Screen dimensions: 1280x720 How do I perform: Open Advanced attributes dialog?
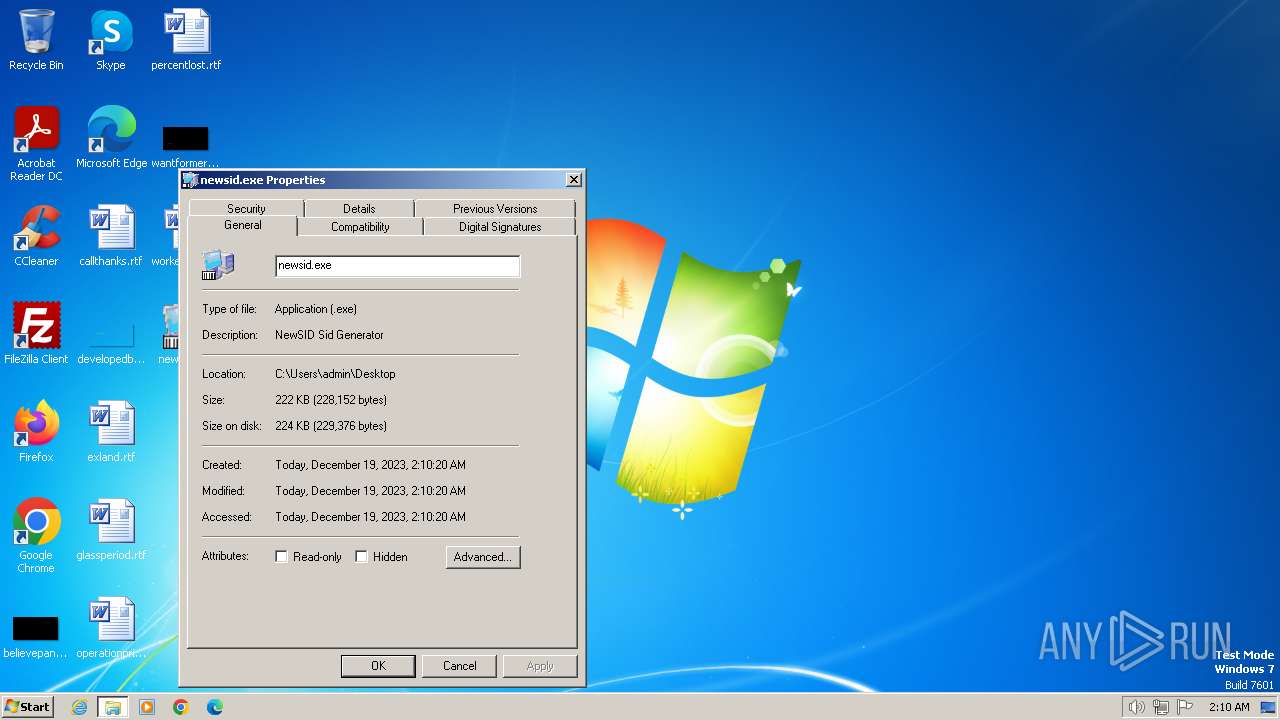483,557
